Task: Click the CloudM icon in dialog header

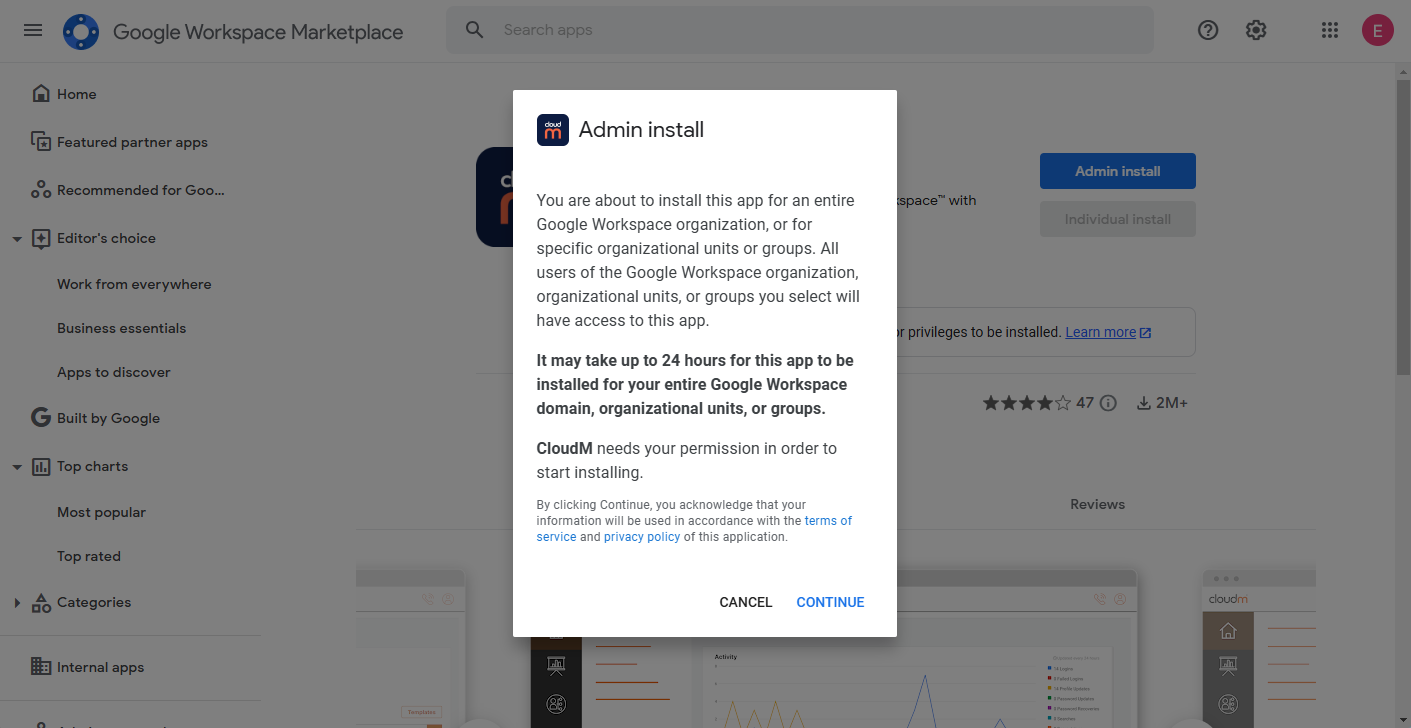Action: click(x=553, y=130)
